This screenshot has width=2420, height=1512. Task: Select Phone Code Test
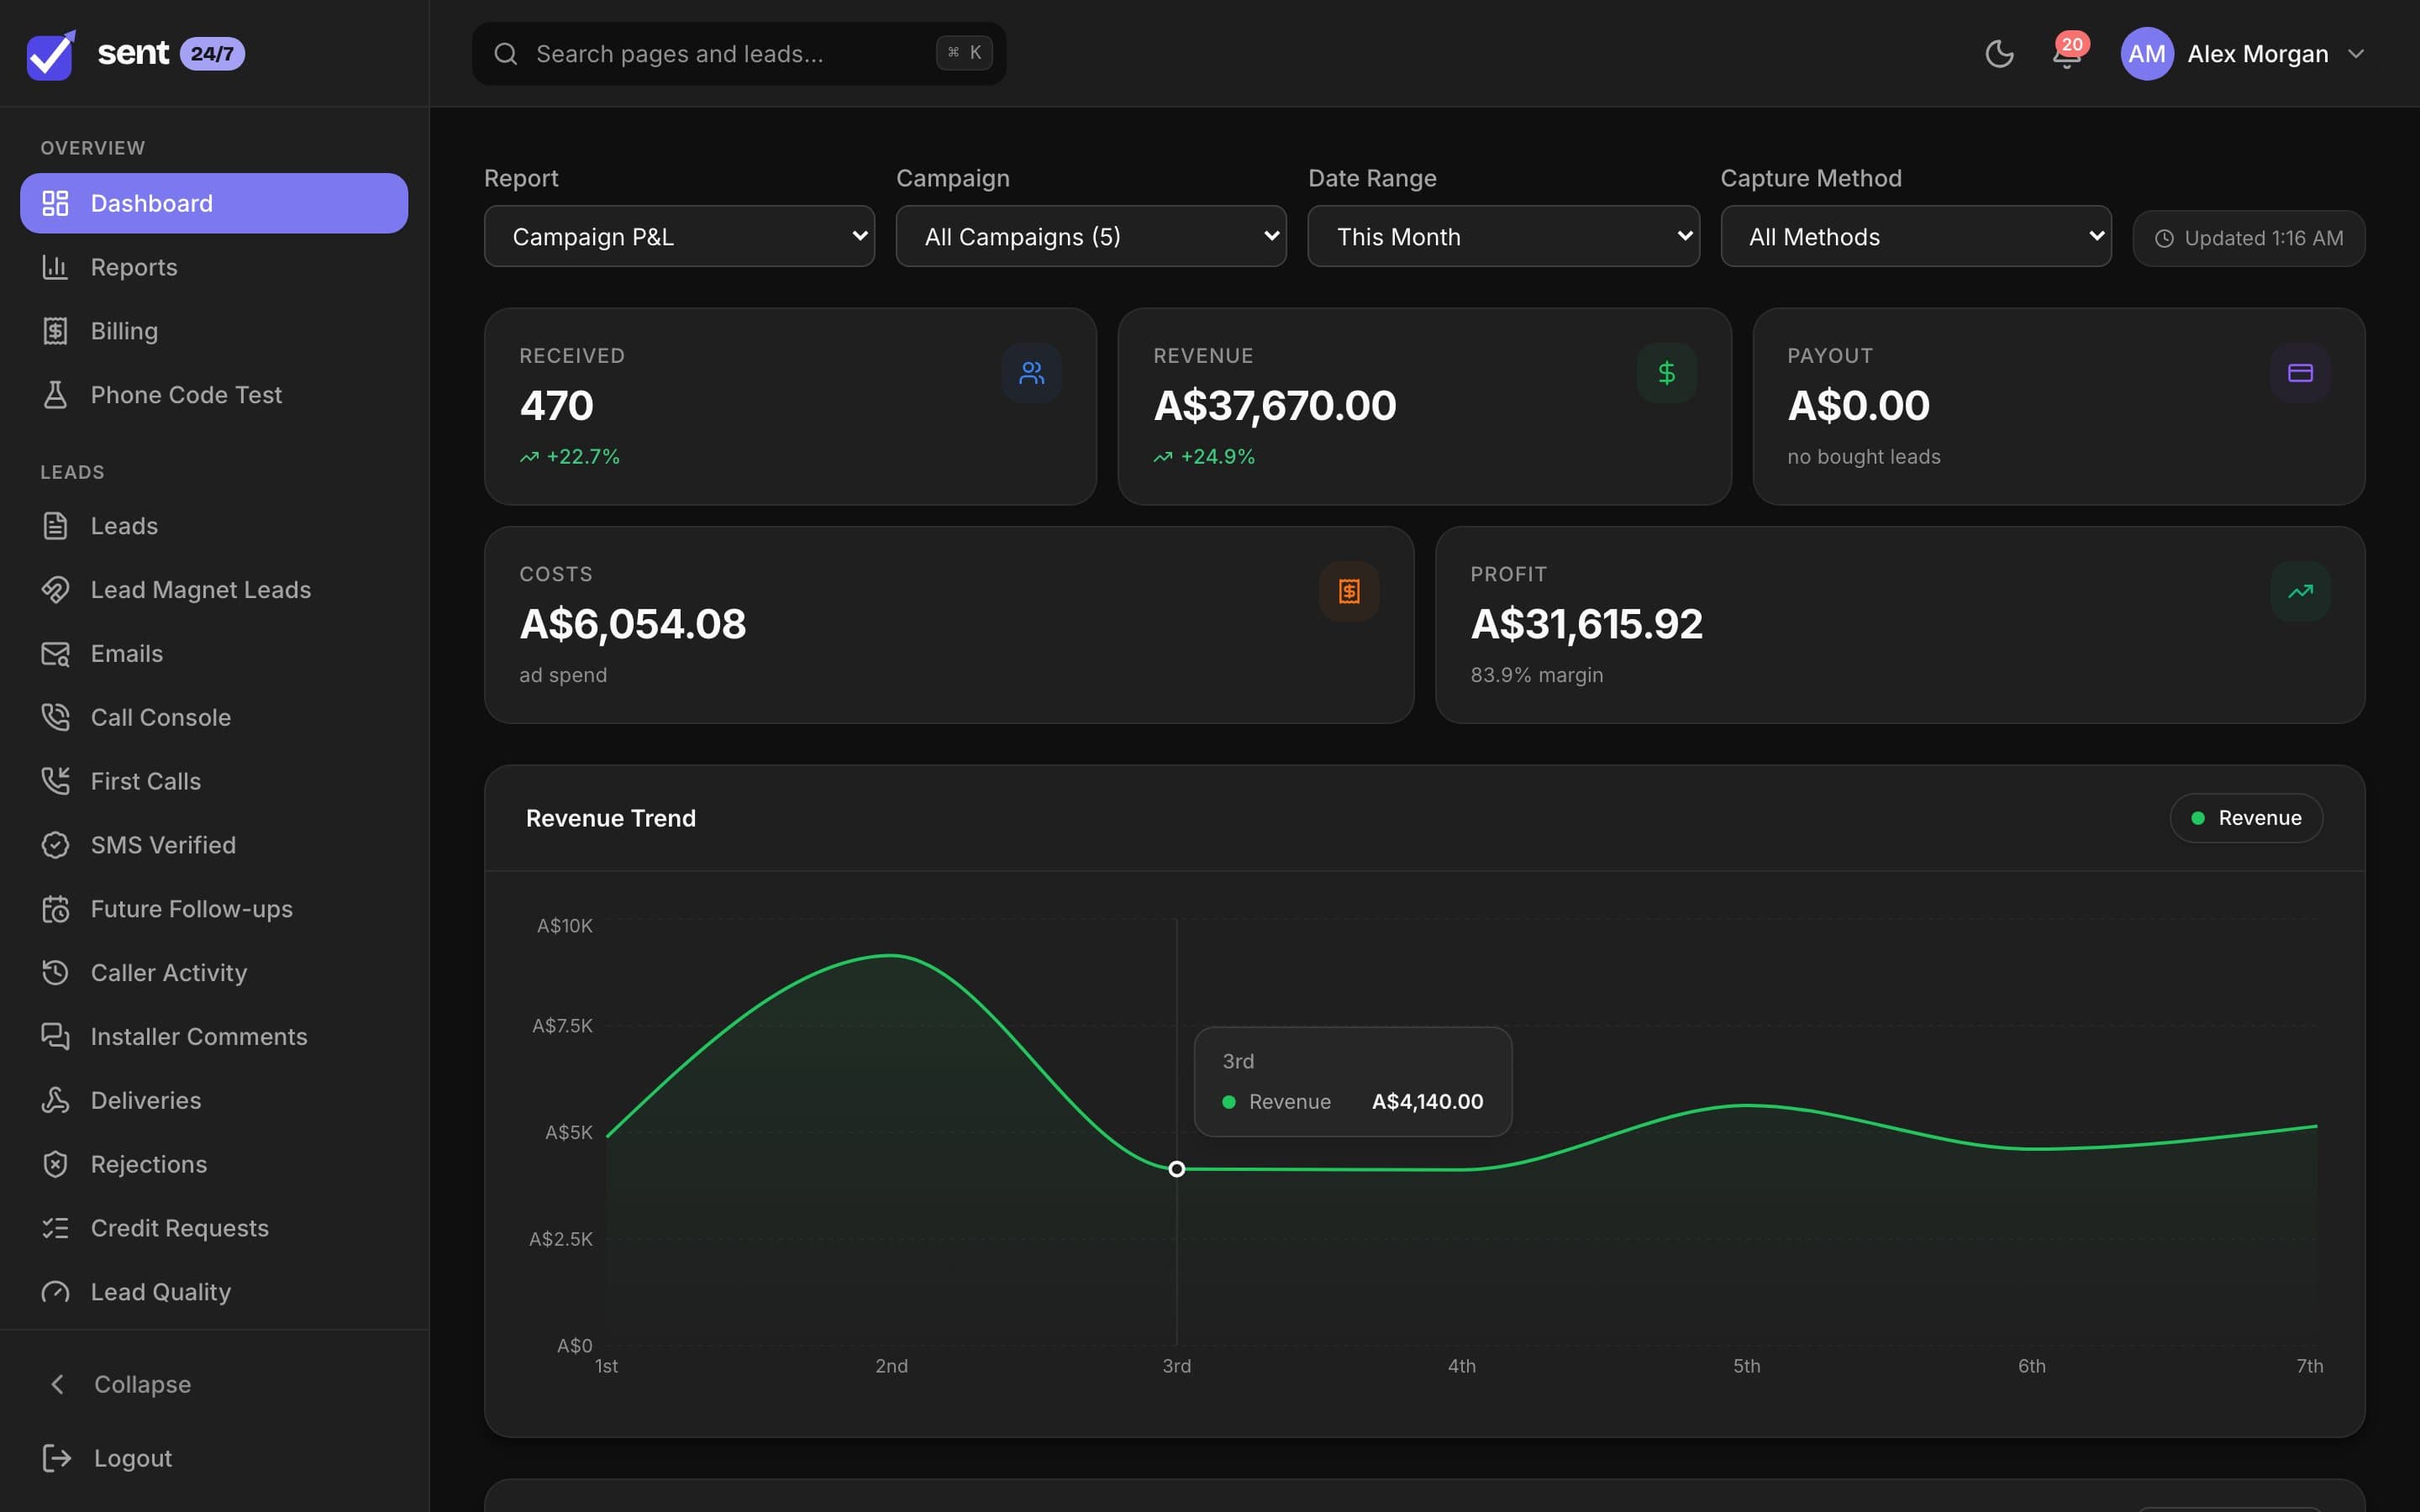coord(214,395)
